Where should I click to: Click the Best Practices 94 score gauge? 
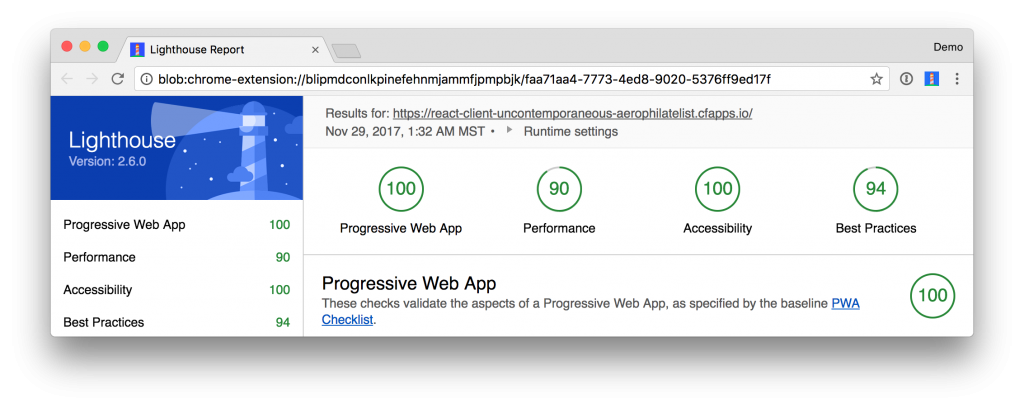pyautogui.click(x=876, y=189)
